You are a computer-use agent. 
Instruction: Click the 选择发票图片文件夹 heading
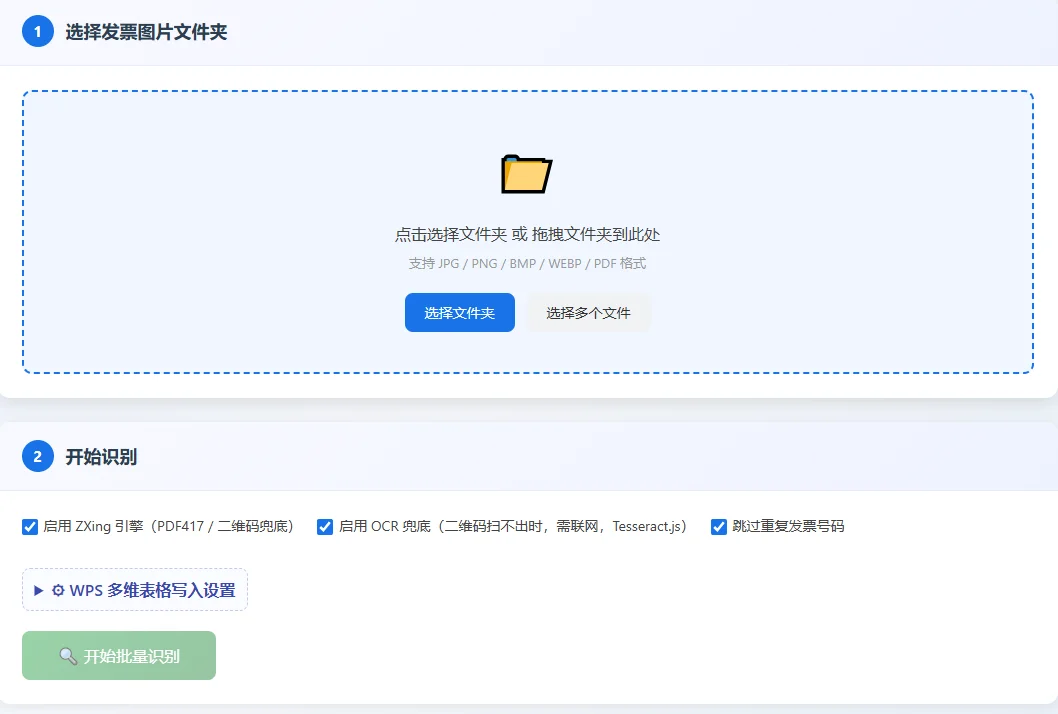146,32
